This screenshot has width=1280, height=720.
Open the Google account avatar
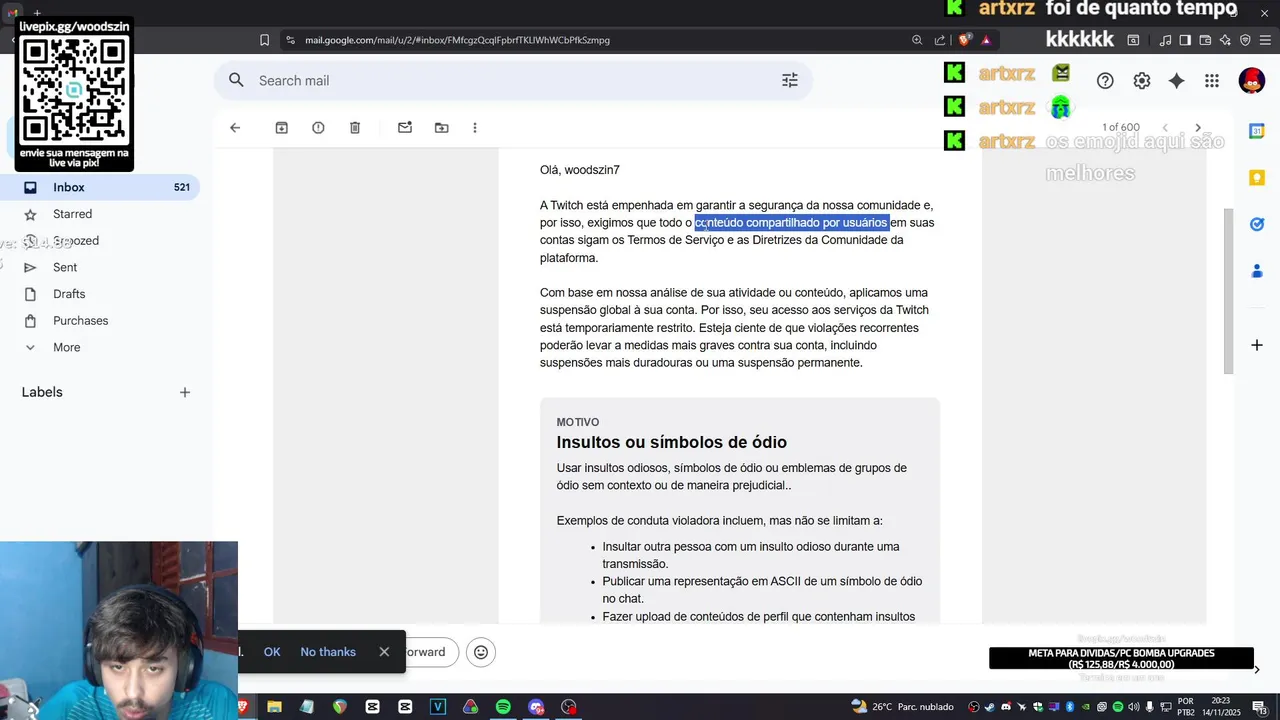(x=1251, y=81)
